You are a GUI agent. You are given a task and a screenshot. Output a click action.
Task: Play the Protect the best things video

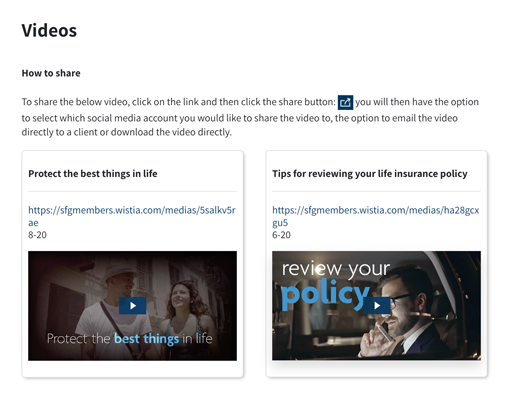coord(132,306)
